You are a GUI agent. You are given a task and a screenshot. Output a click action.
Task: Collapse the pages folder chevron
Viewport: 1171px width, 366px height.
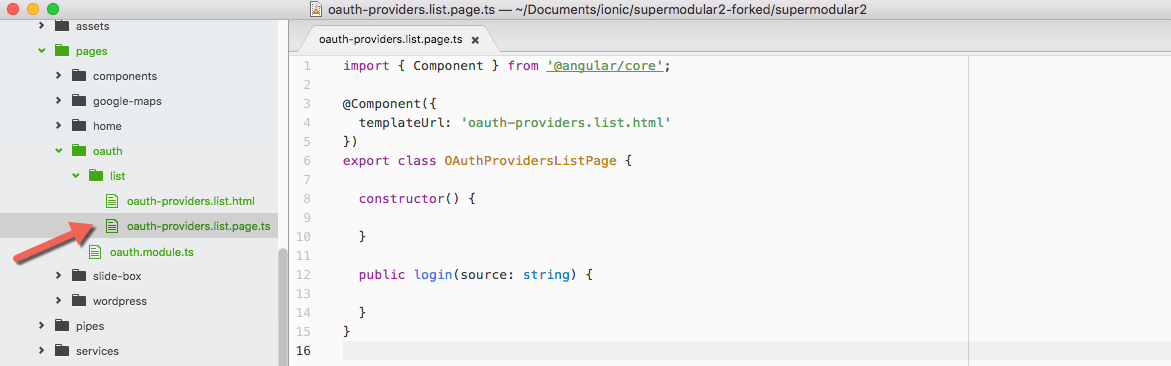[x=41, y=51]
